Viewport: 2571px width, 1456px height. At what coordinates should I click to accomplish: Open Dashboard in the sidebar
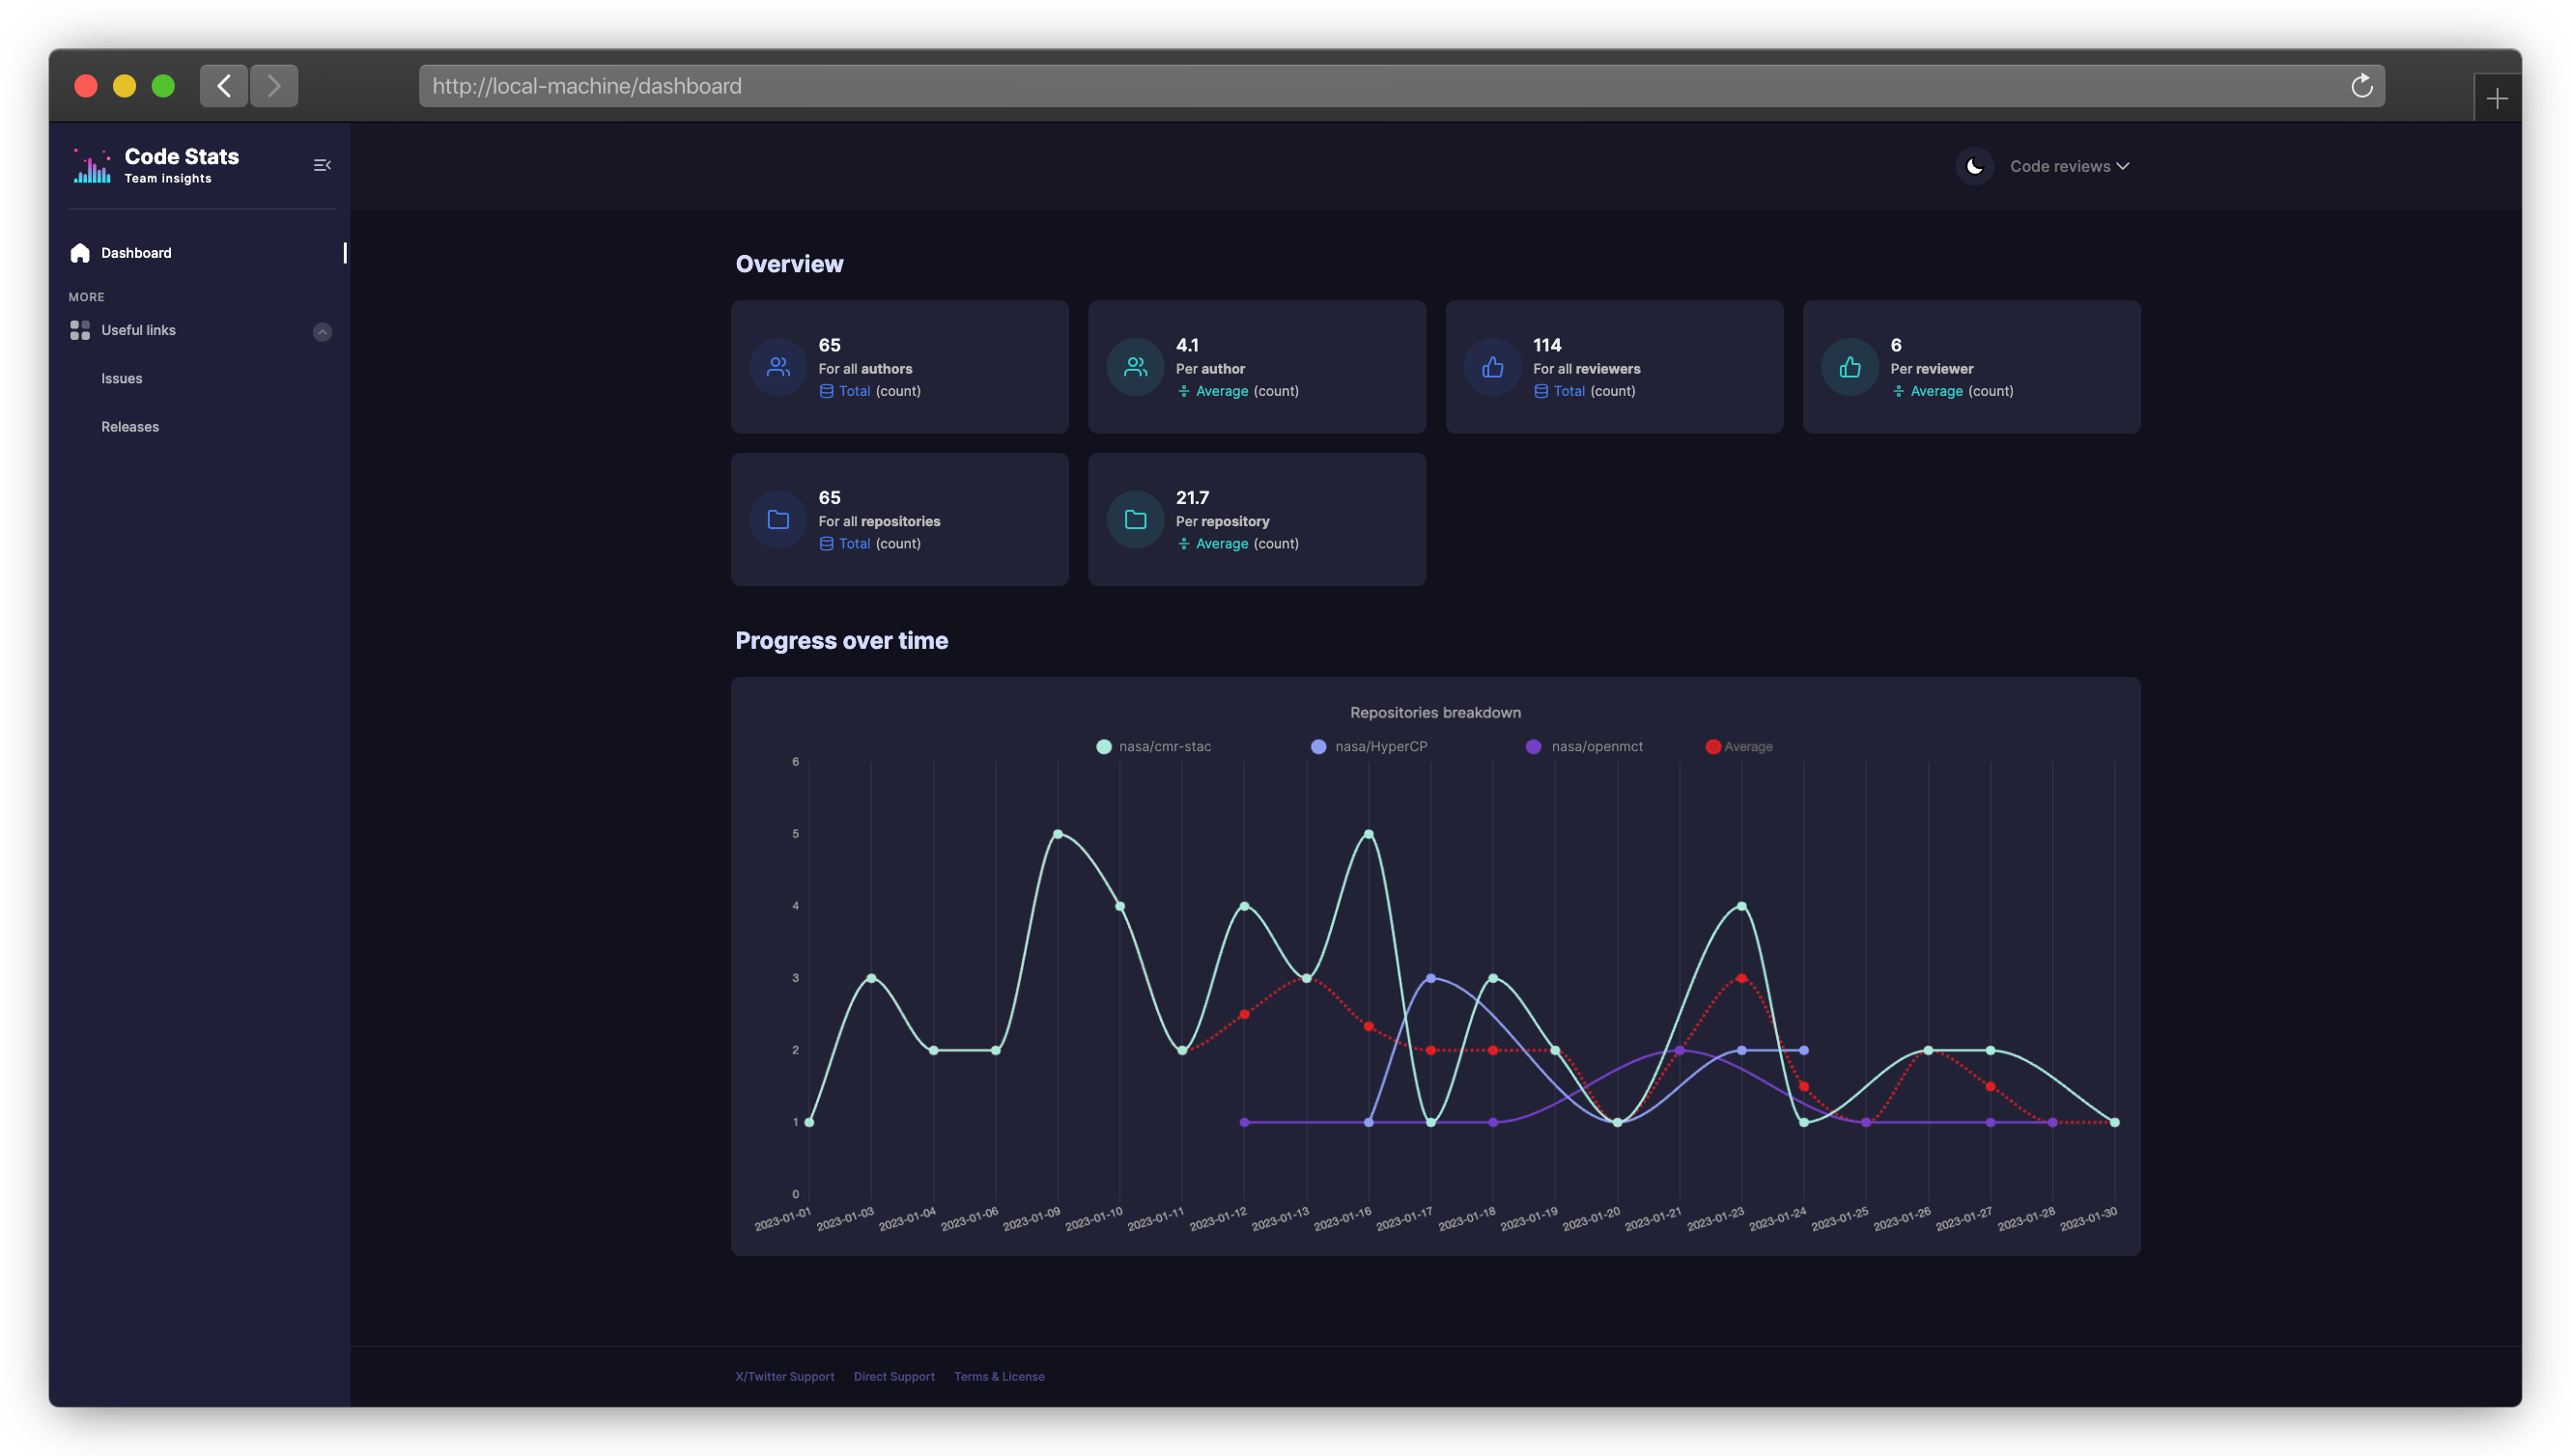click(x=136, y=253)
